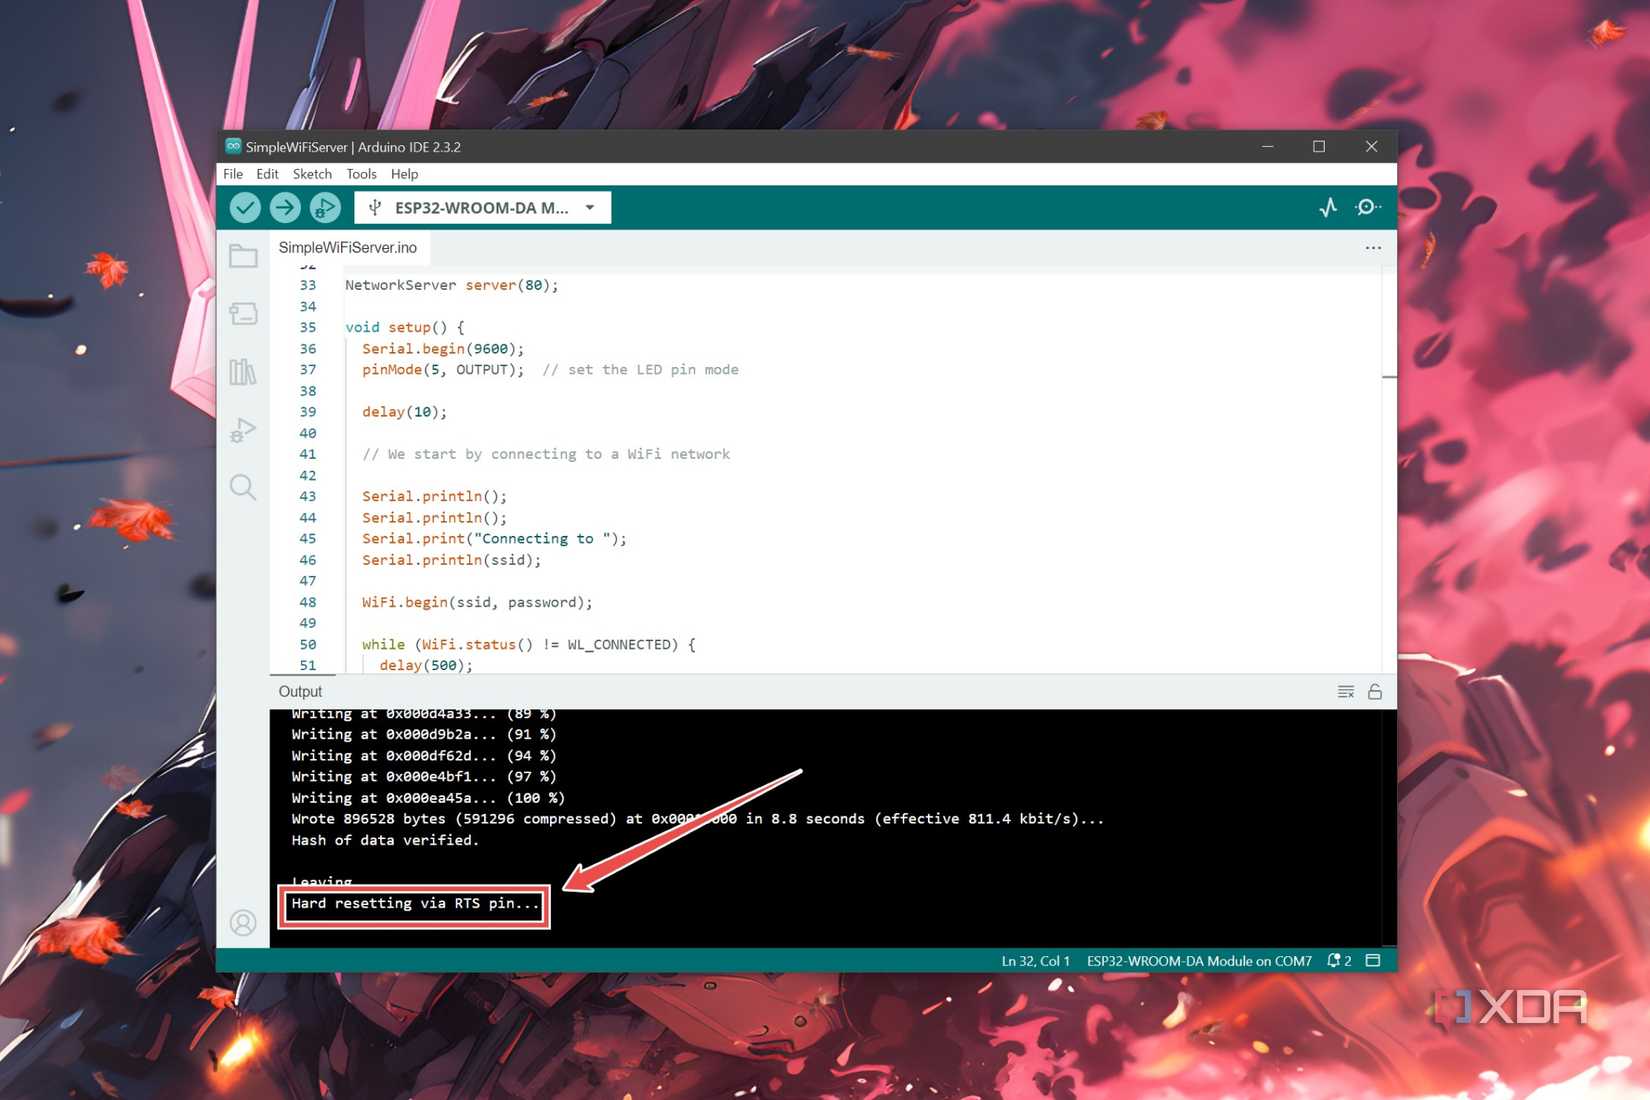This screenshot has width=1650, height=1100.
Task: Open the File menu
Action: 233,174
